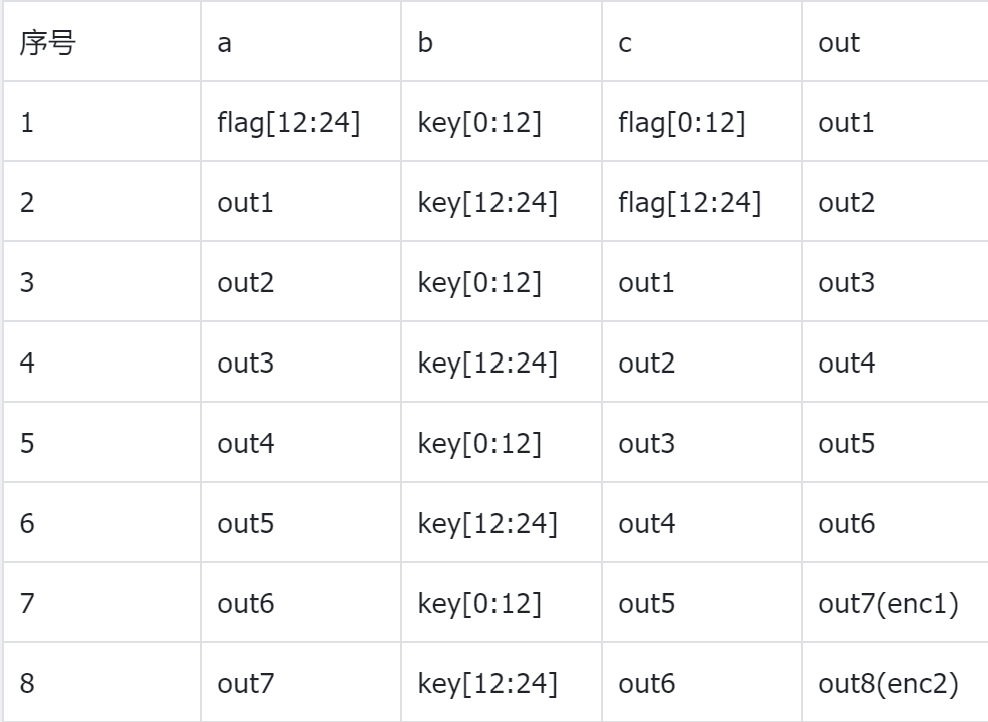Click out2 in row 2's out column
988x722 pixels.
point(845,202)
